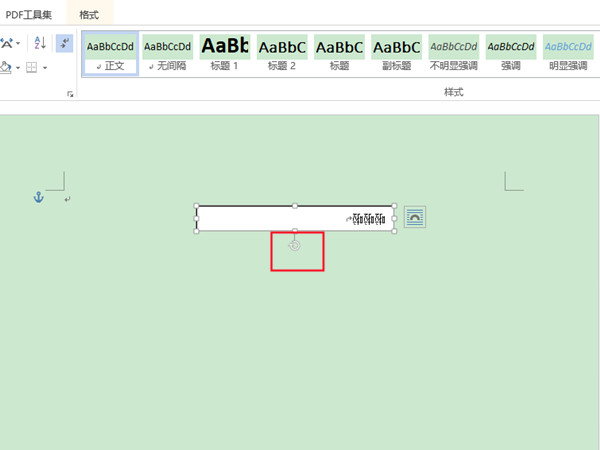The height and width of the screenshot is (450, 600).
Task: Open the borders dropdown arrow
Action: tap(45, 68)
